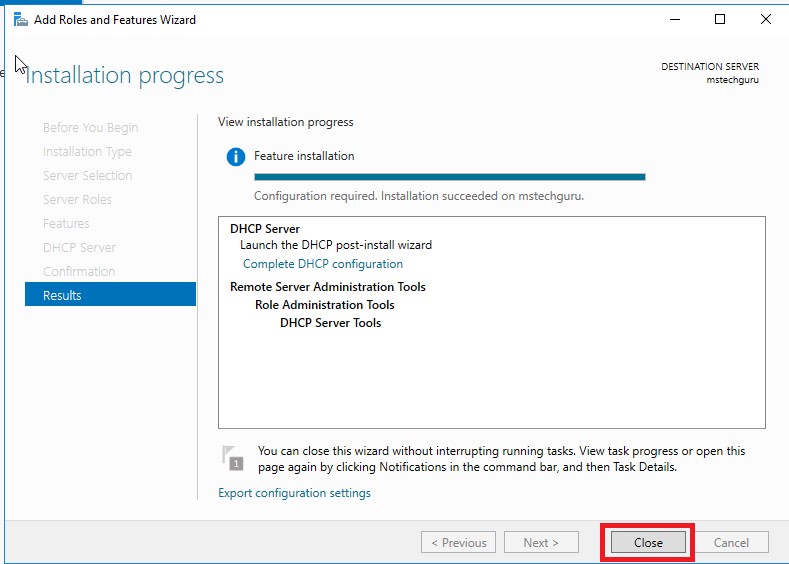Click DHCP Server Tools entry
Viewport: 789px width, 564px height.
tap(331, 323)
